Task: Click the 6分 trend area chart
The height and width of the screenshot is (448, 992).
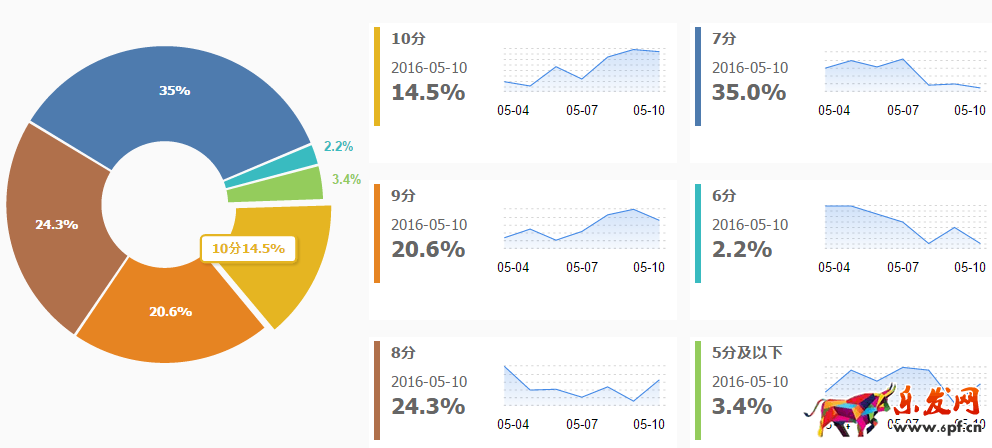Action: click(902, 226)
